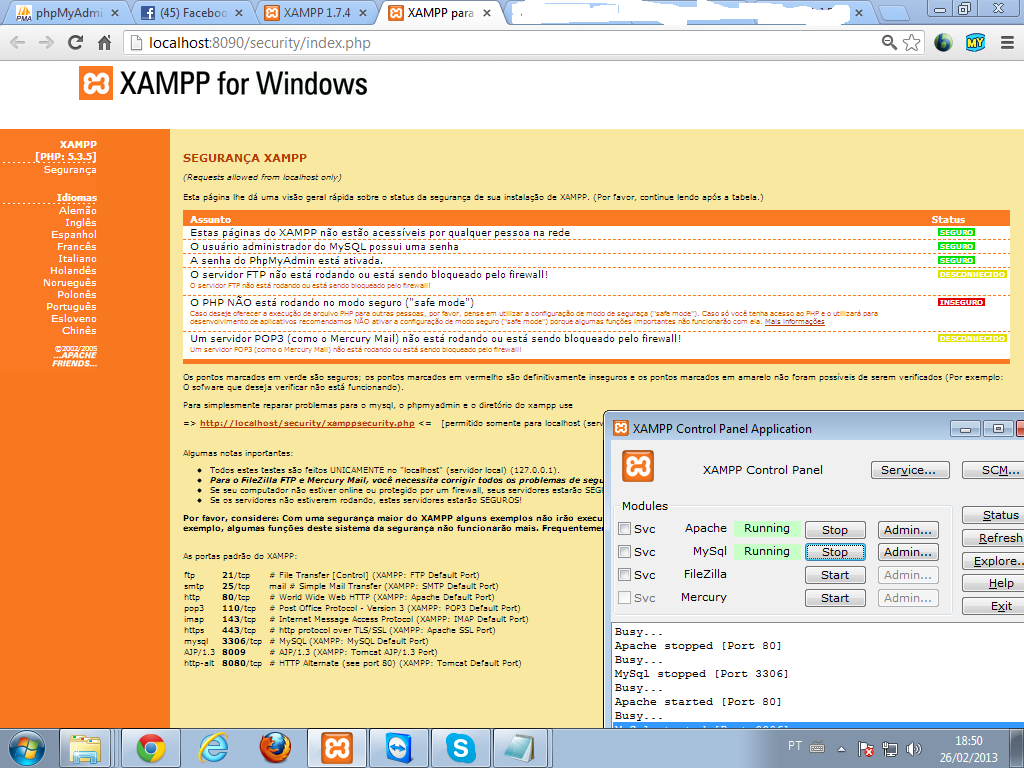Click the Help button in Control Panel

pyautogui.click(x=994, y=583)
